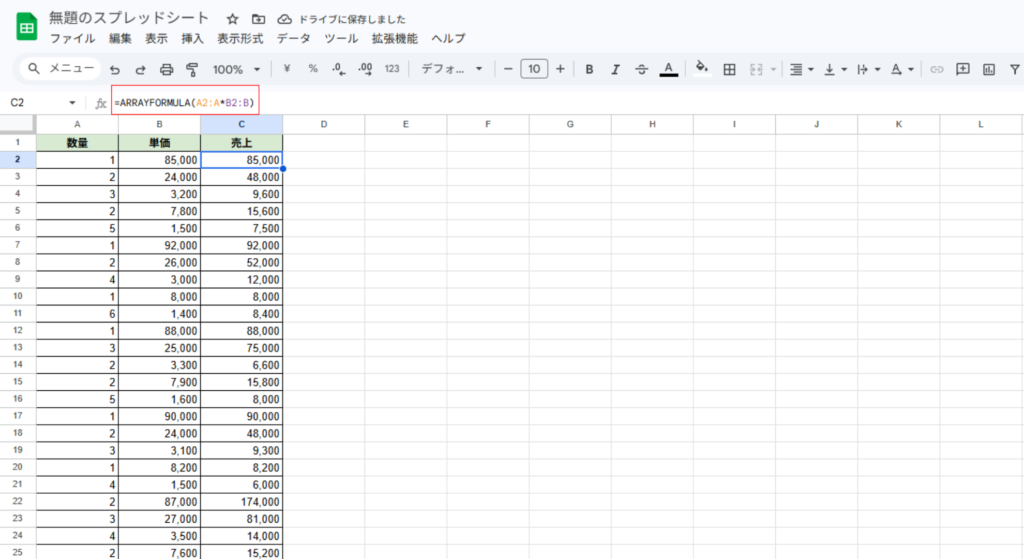Open the 100% zoom dropdown
Viewport: 1024px width, 559px height.
click(x=236, y=70)
